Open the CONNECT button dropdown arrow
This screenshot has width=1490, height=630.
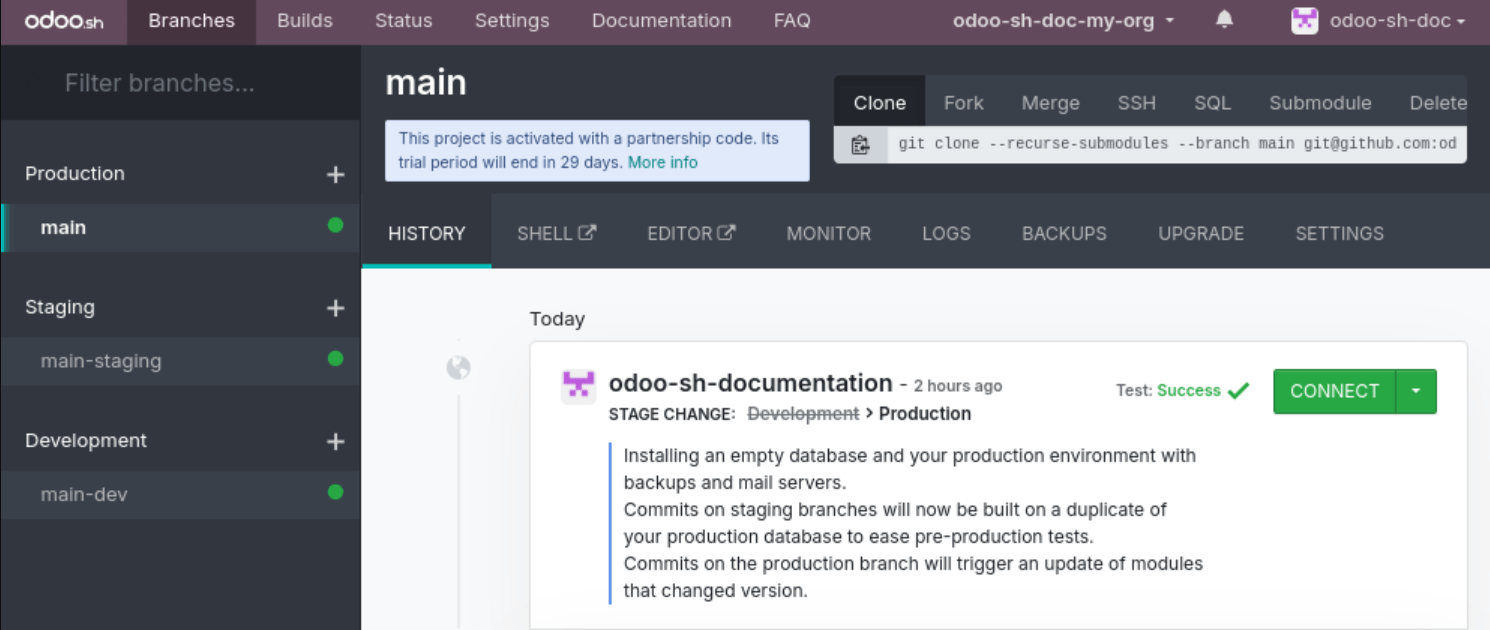click(x=1417, y=391)
